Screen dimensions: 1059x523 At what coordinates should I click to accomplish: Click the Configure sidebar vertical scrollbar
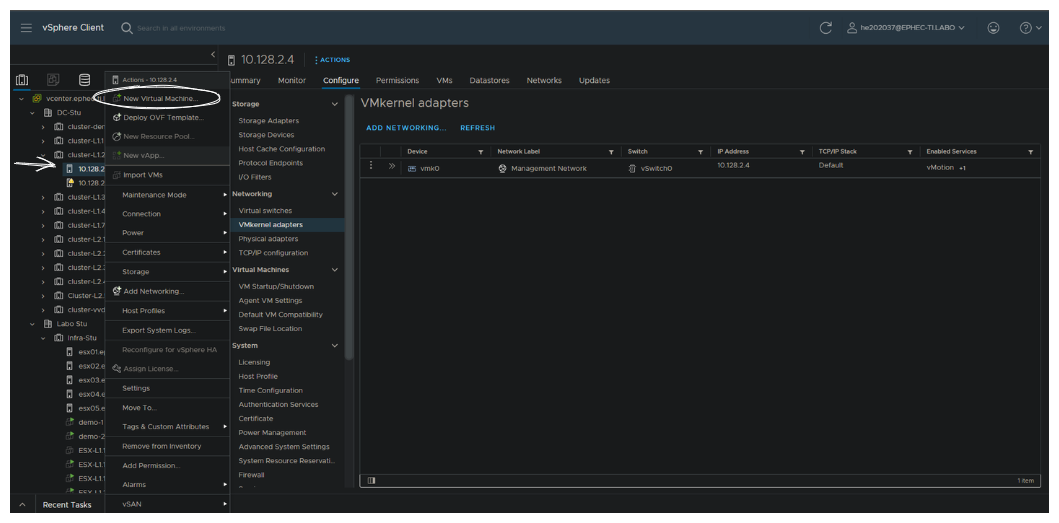pos(349,228)
